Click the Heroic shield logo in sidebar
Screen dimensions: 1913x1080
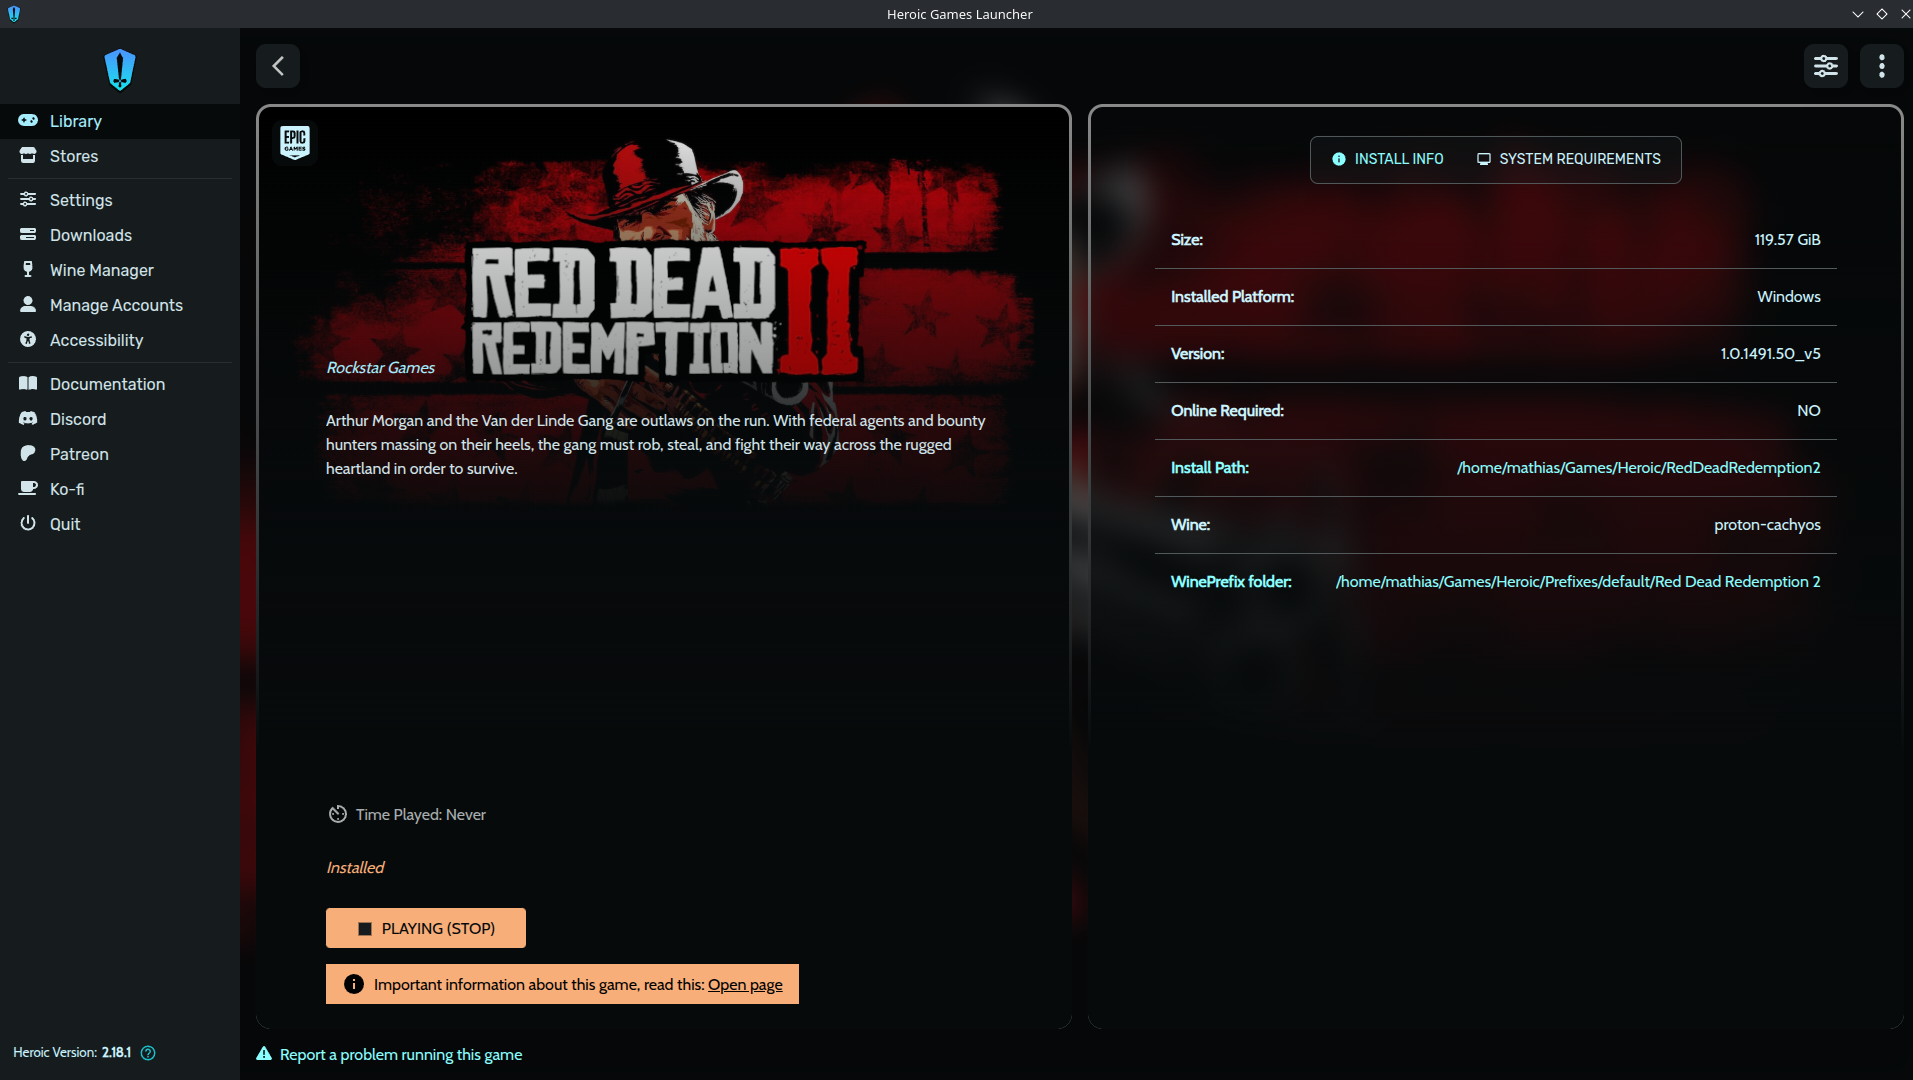[x=120, y=70]
